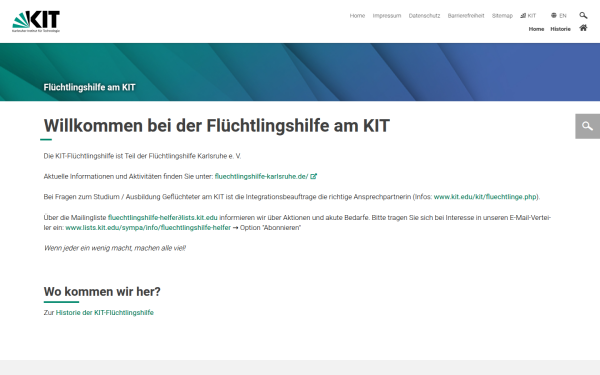The height and width of the screenshot is (375, 600).
Task: Open the KIT main site link
Action: pos(528,16)
